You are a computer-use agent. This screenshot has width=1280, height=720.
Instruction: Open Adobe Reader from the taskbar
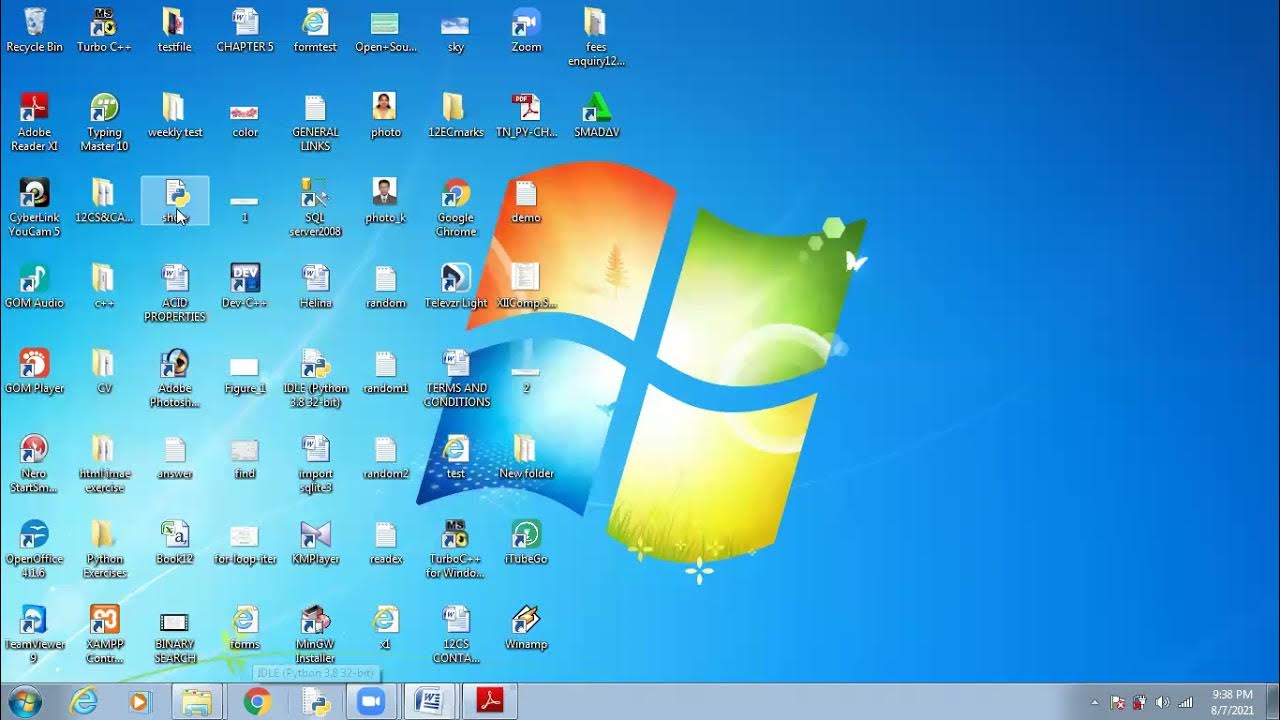[491, 702]
